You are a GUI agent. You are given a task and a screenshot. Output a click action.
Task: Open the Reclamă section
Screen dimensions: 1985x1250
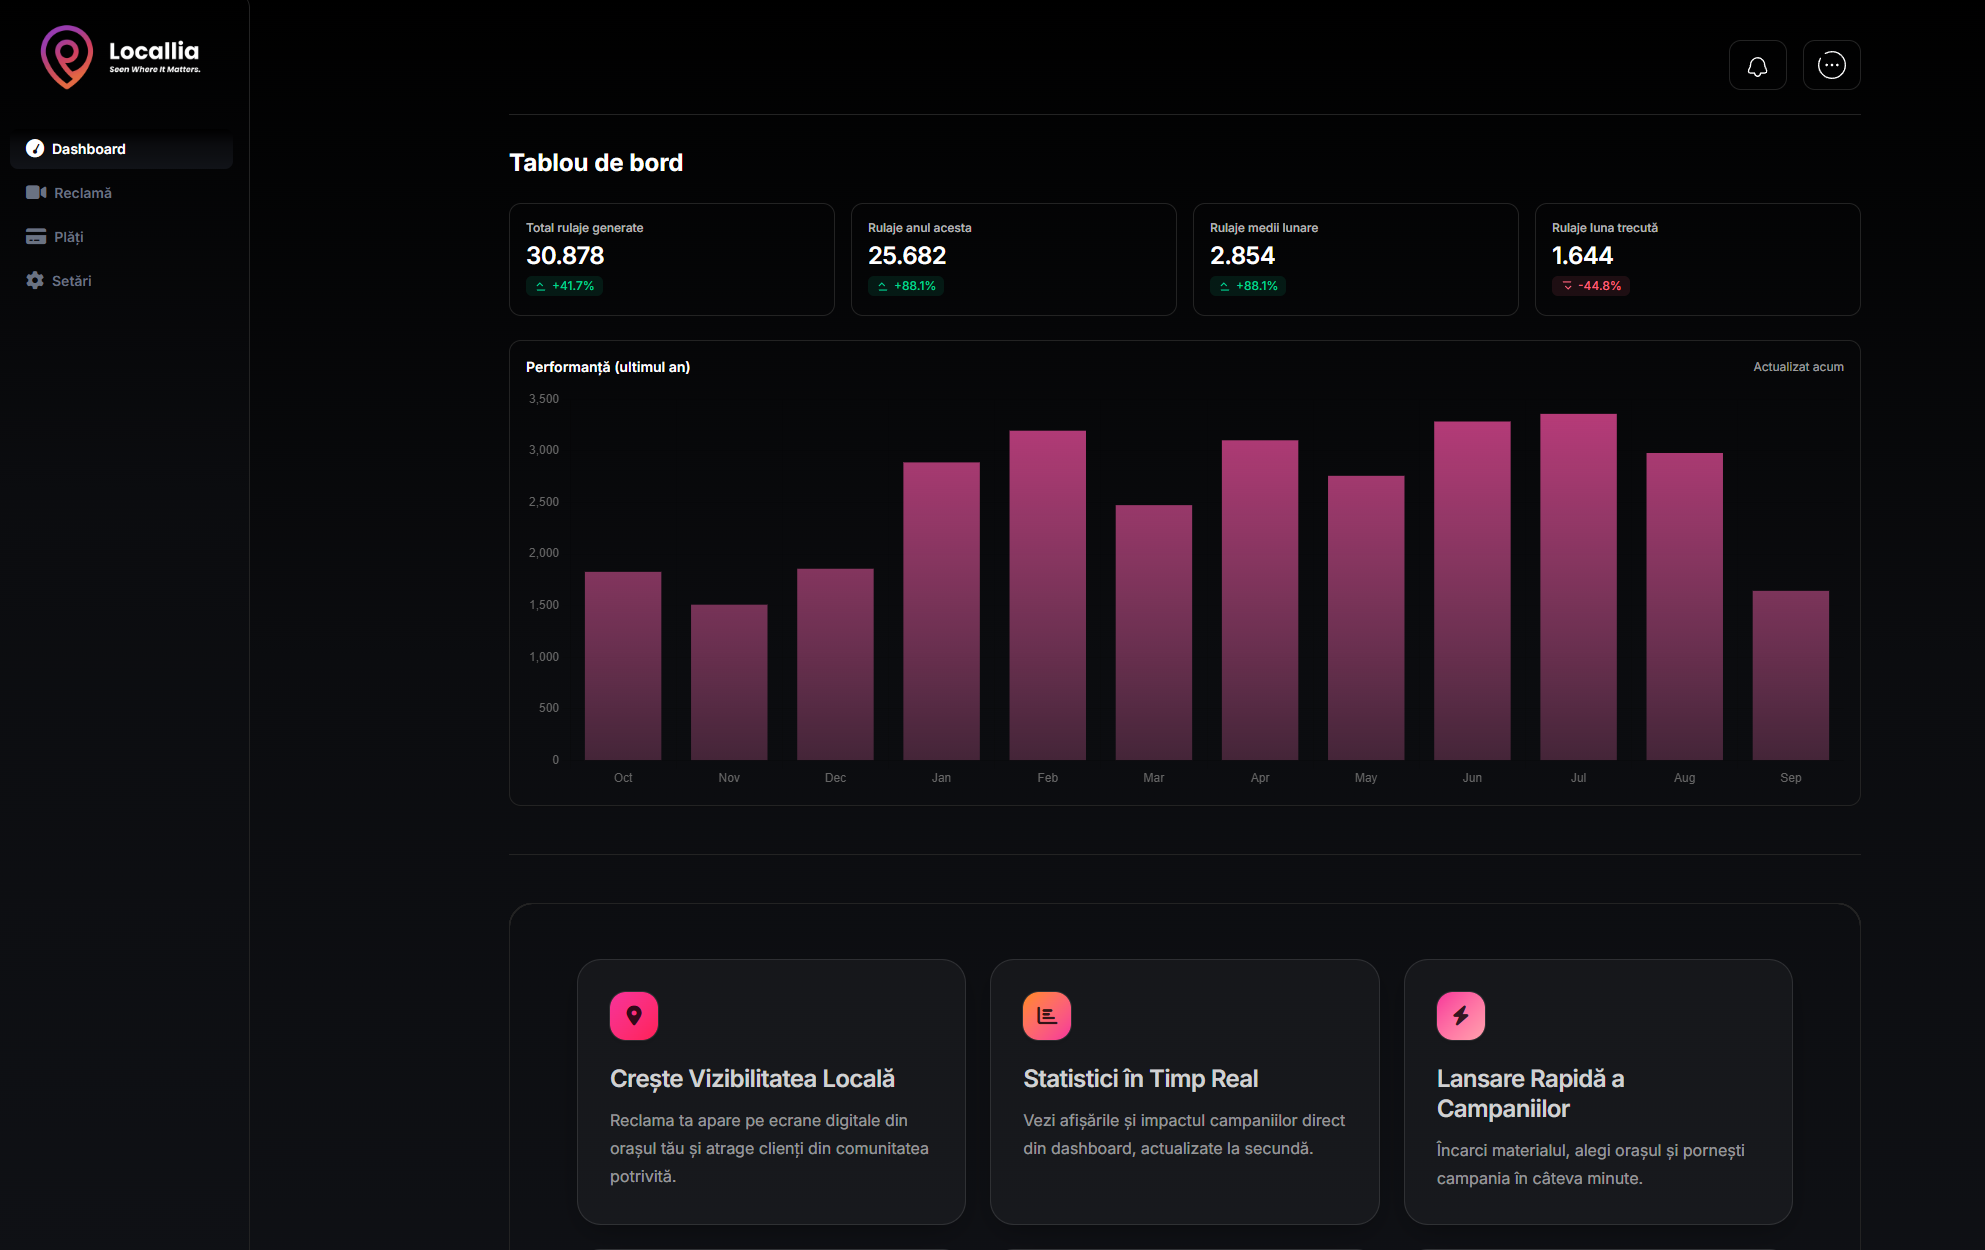83,192
